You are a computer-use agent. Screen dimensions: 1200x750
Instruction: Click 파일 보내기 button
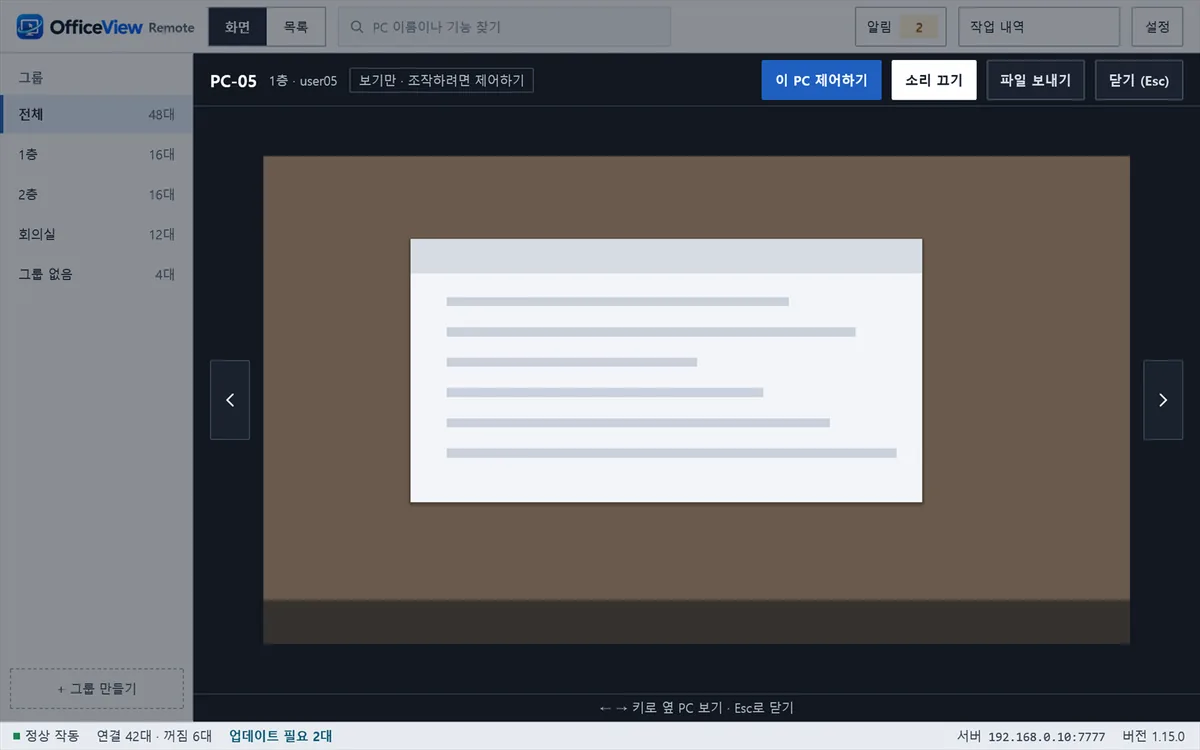tap(1035, 80)
